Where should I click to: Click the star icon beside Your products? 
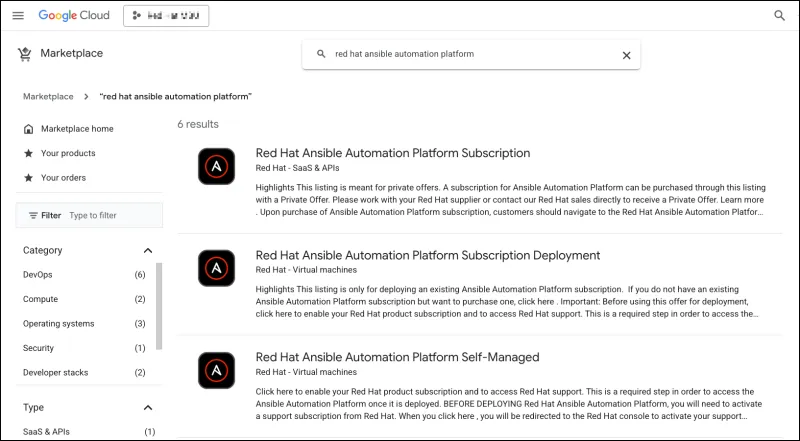tap(29, 153)
